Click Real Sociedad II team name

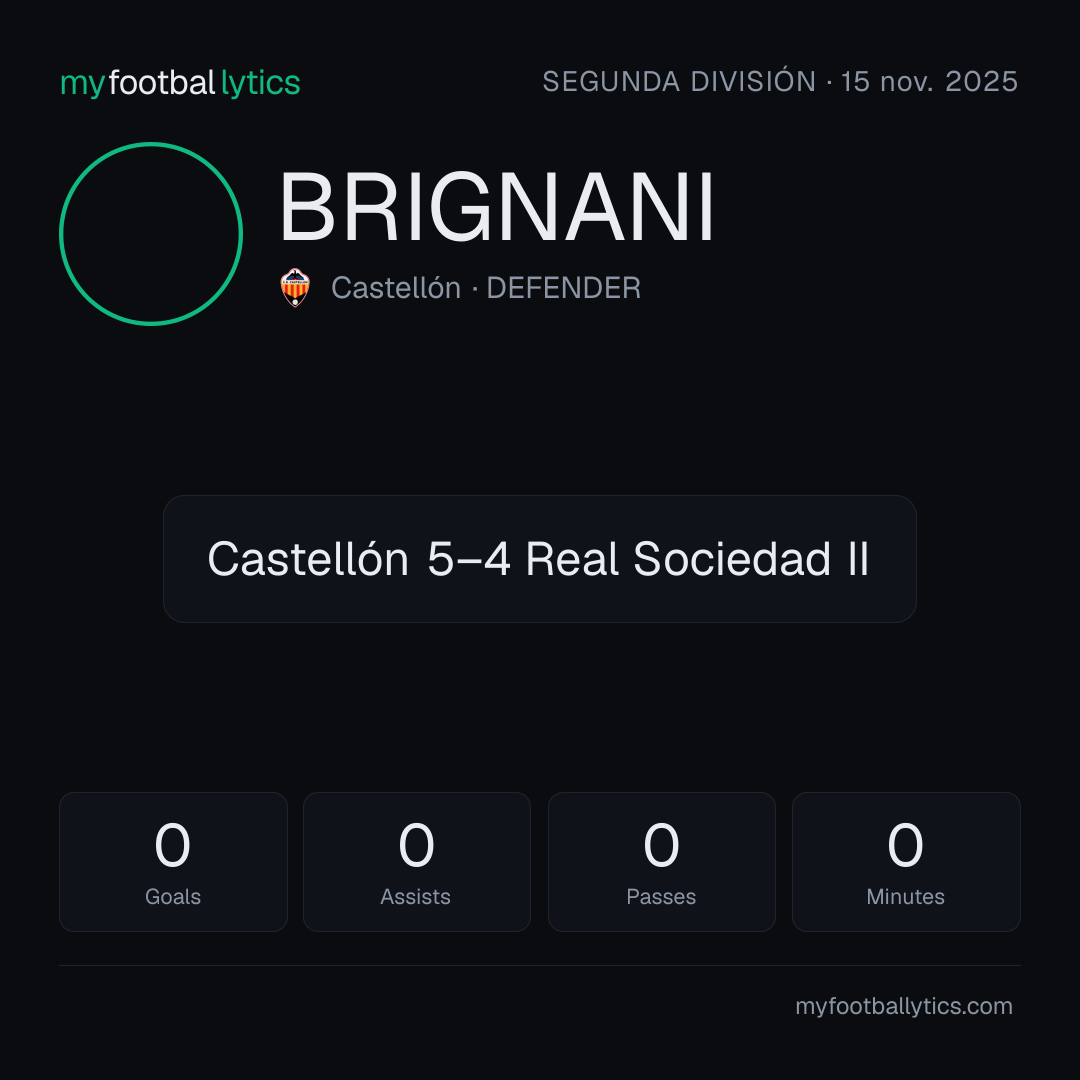point(697,559)
